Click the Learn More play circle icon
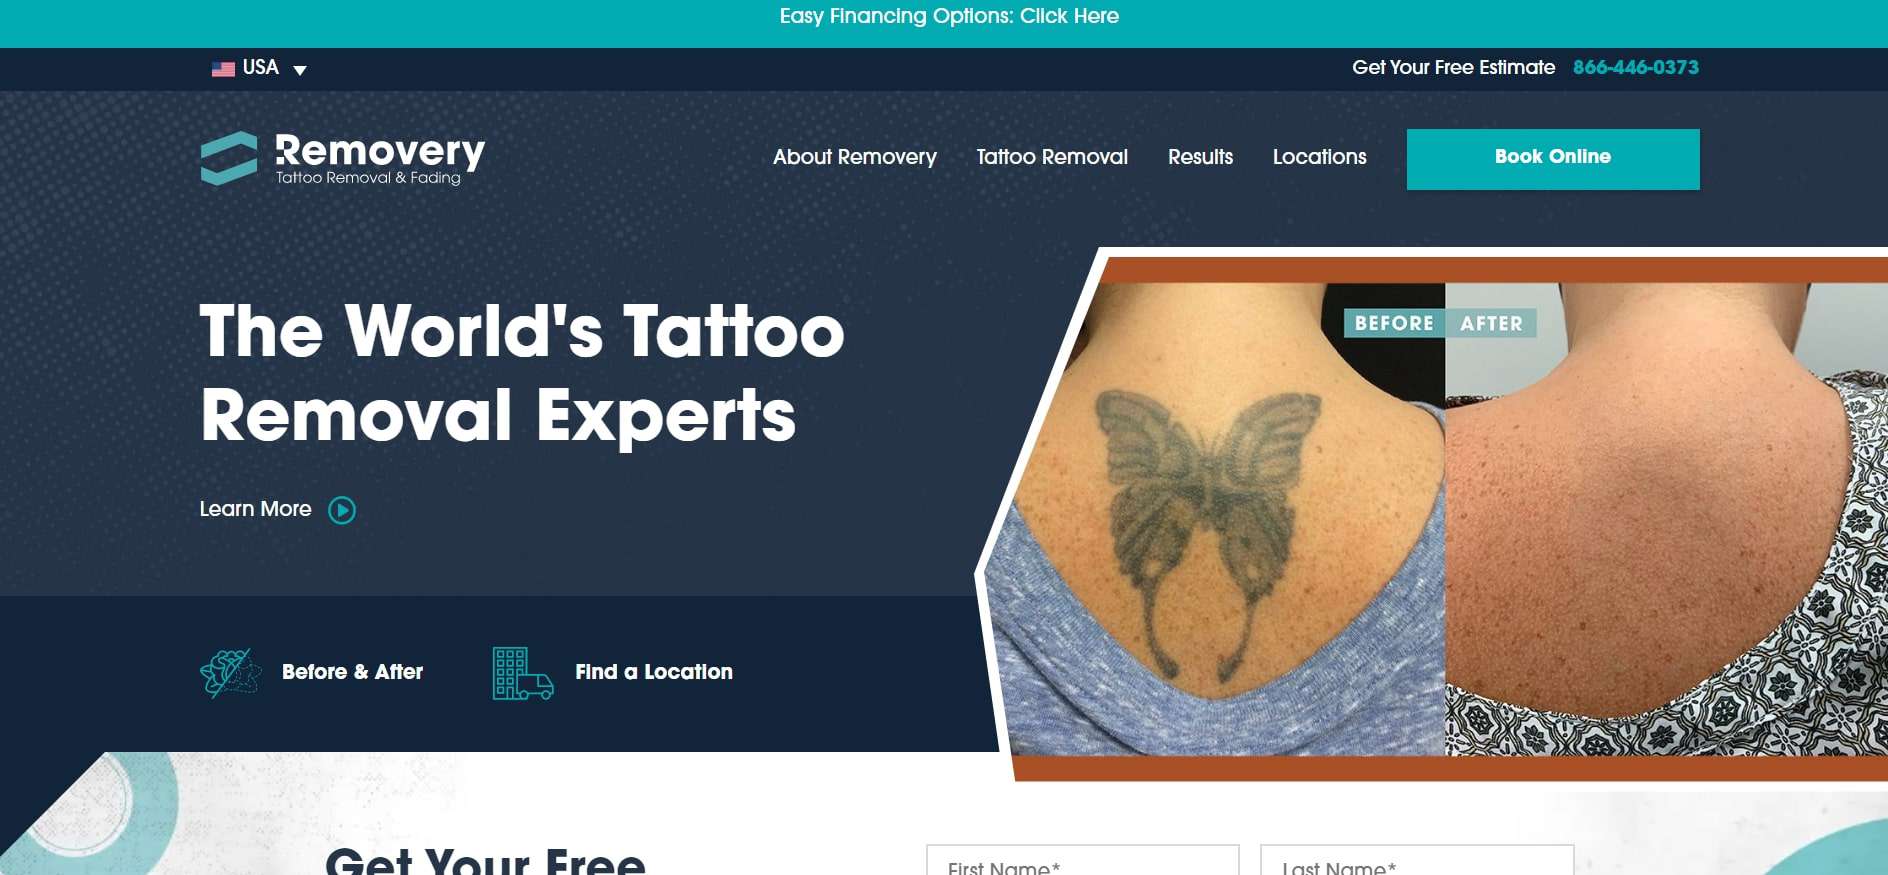1888x875 pixels. click(x=342, y=510)
